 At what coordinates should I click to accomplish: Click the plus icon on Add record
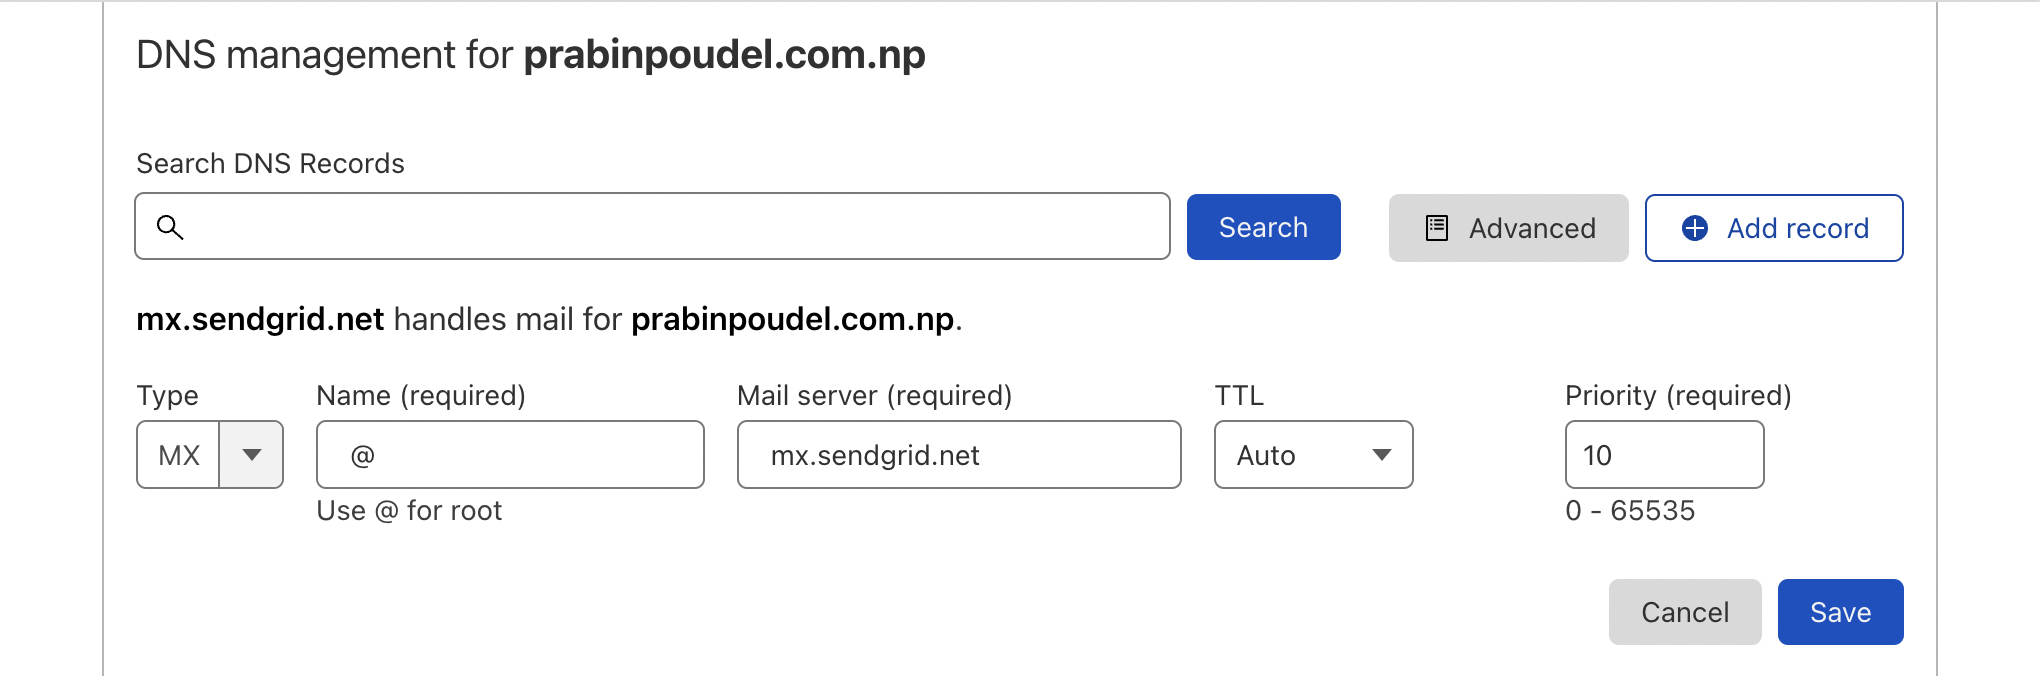pos(1692,228)
